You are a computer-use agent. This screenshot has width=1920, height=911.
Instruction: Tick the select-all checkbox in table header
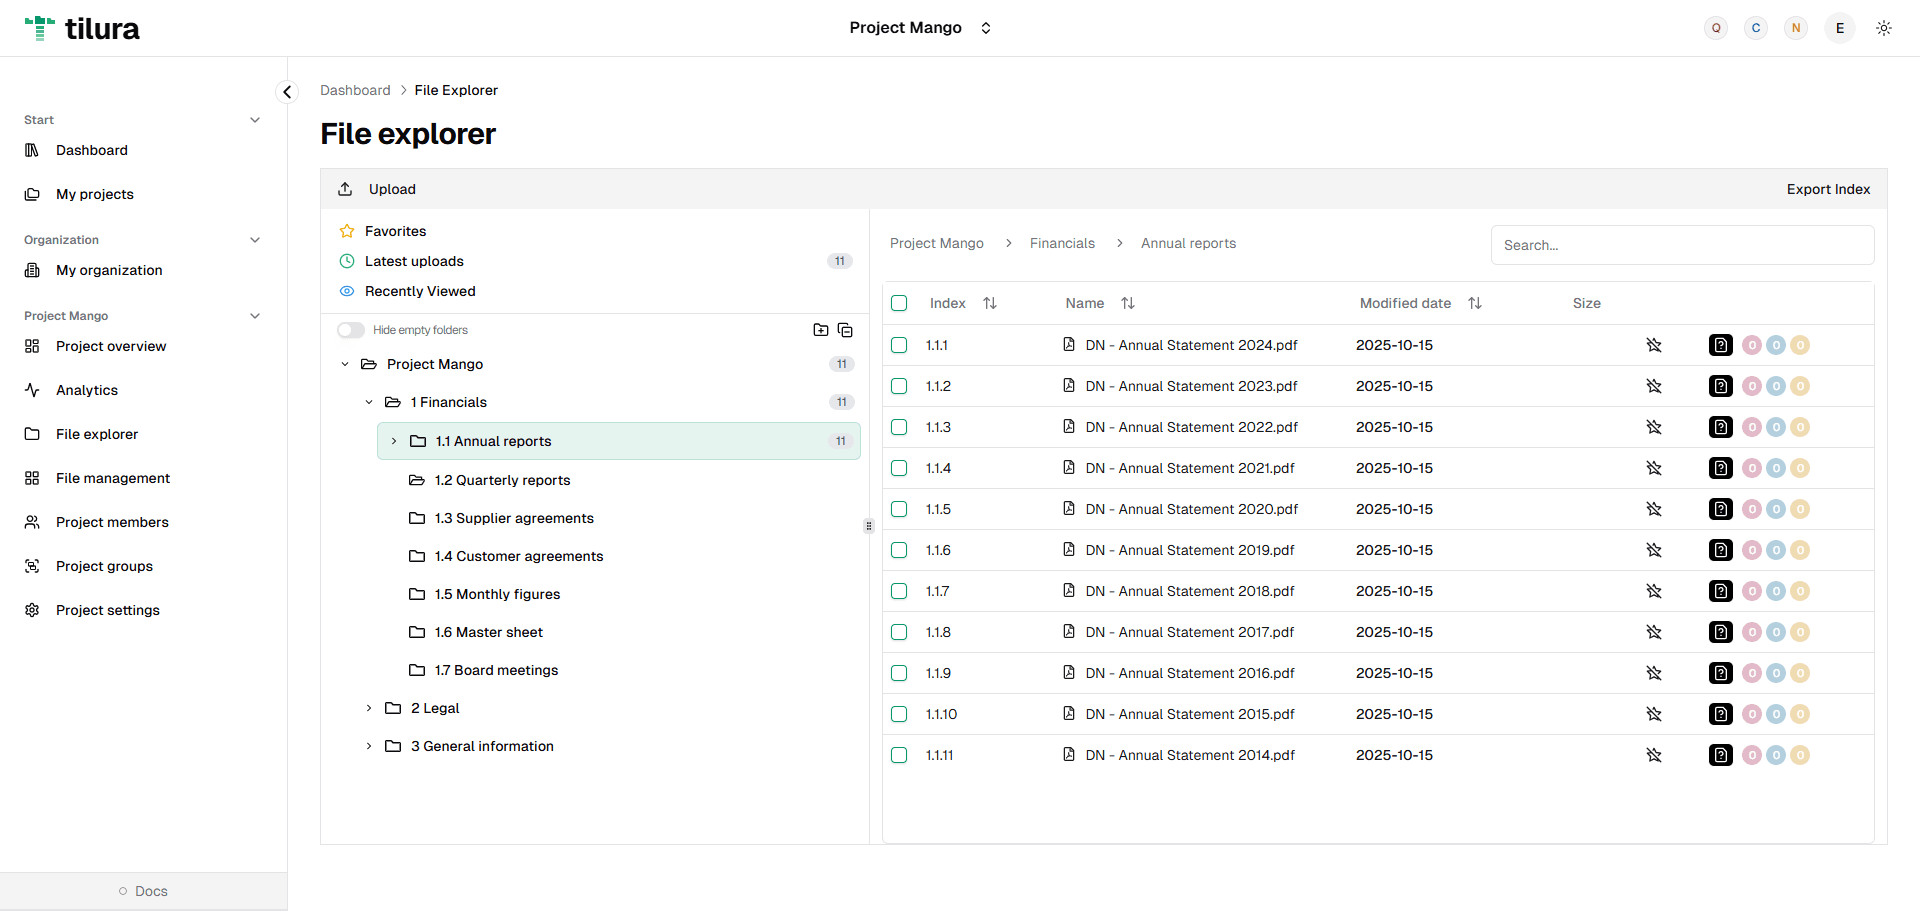click(x=899, y=303)
